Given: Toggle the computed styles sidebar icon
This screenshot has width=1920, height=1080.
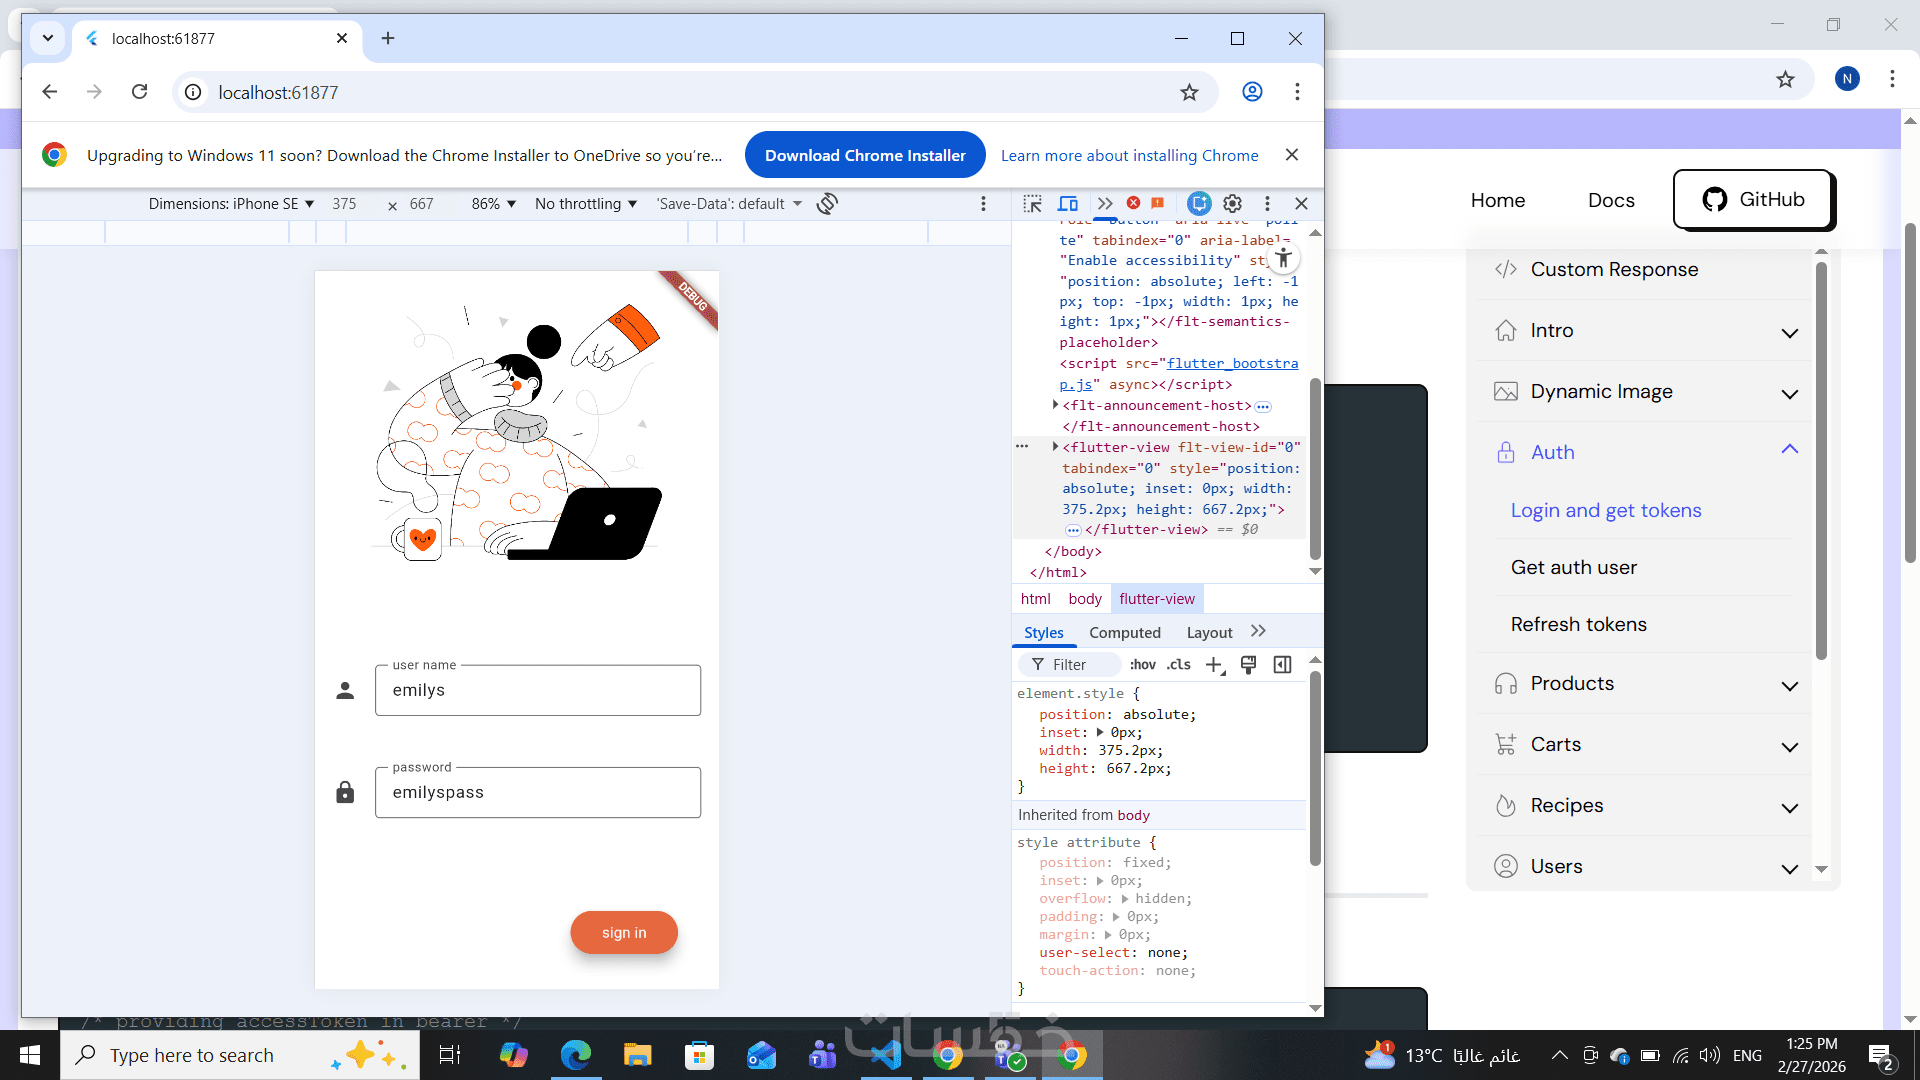Looking at the screenshot, I should tap(1282, 665).
